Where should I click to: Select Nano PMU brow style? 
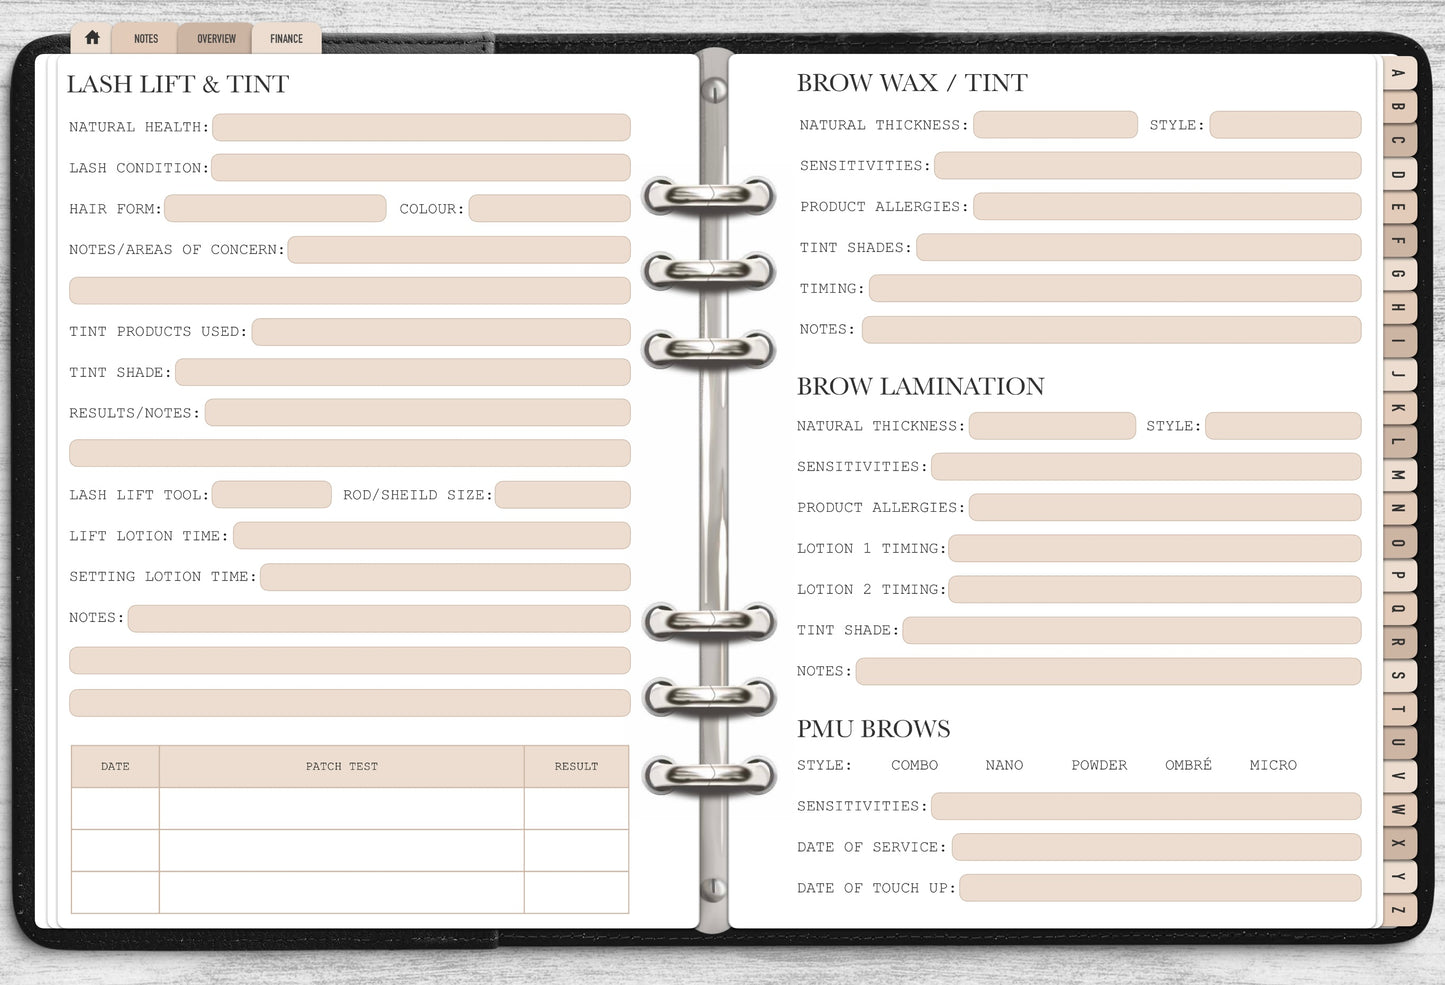[x=1003, y=765]
